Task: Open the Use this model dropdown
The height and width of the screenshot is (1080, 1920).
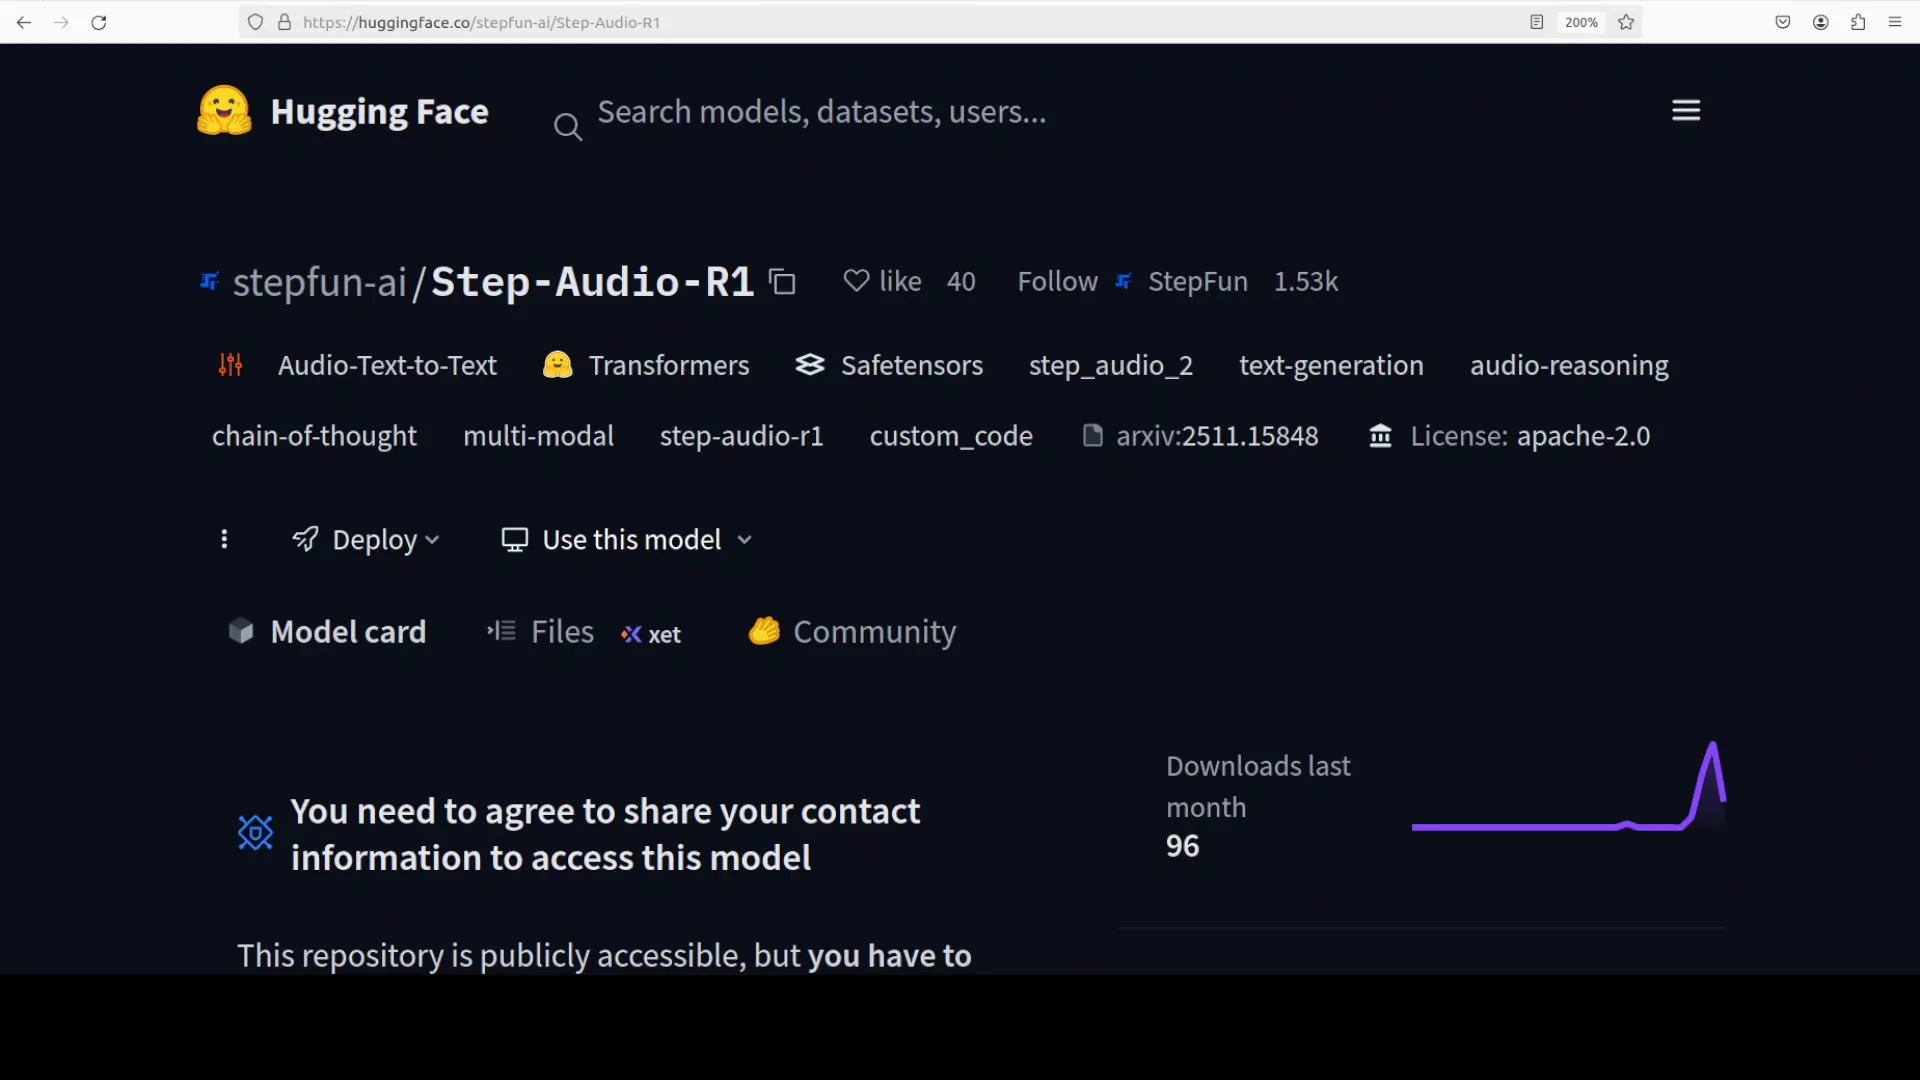Action: coord(626,539)
